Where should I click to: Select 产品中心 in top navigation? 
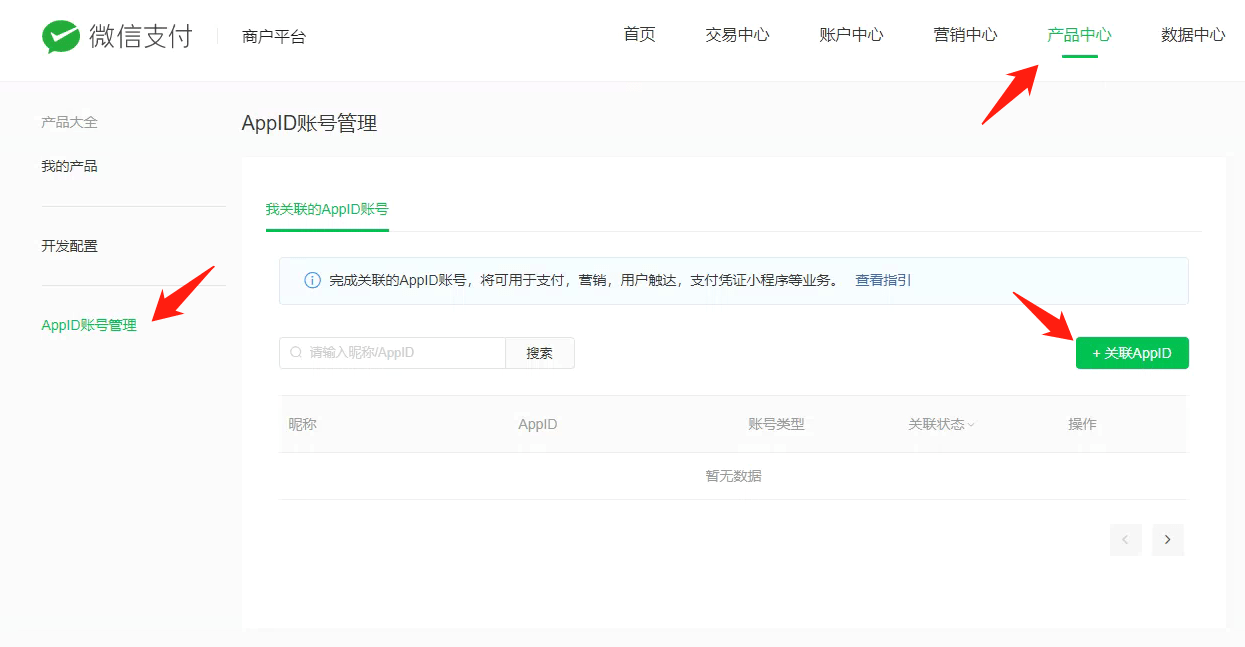[1079, 35]
